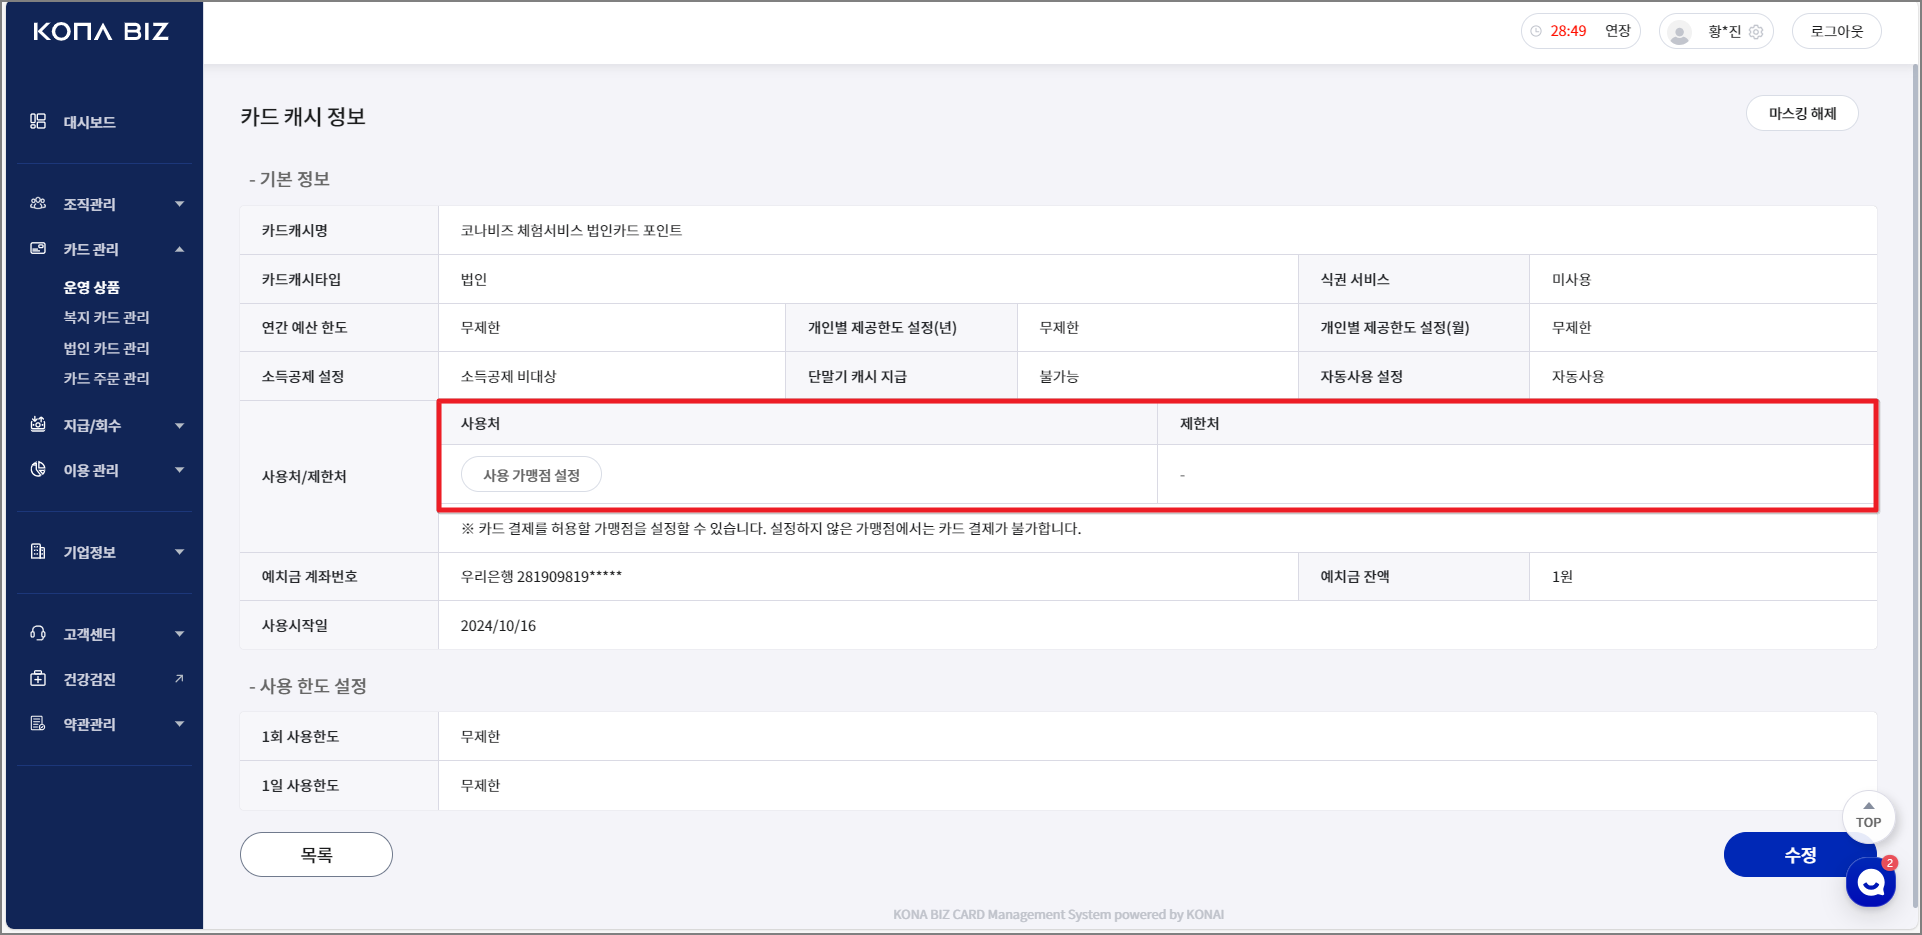Click the 사용 가맹점 설정 button
This screenshot has width=1922, height=935.
coord(531,475)
